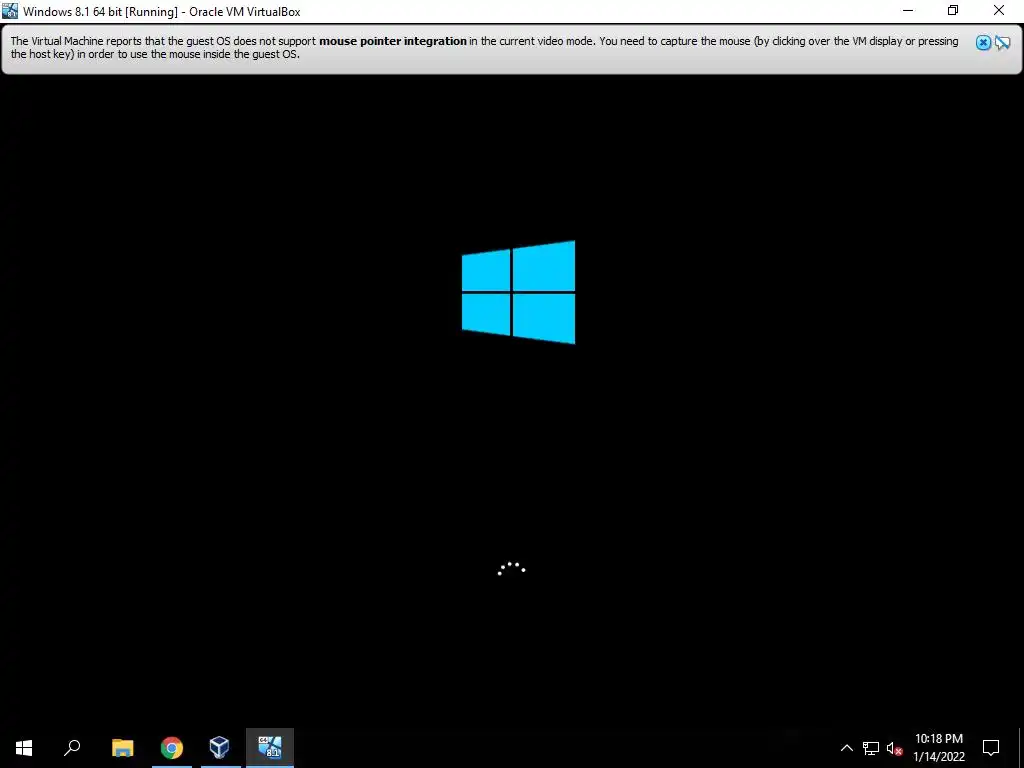
Task: Click the don't-show-again notification icon
Action: click(1002, 43)
